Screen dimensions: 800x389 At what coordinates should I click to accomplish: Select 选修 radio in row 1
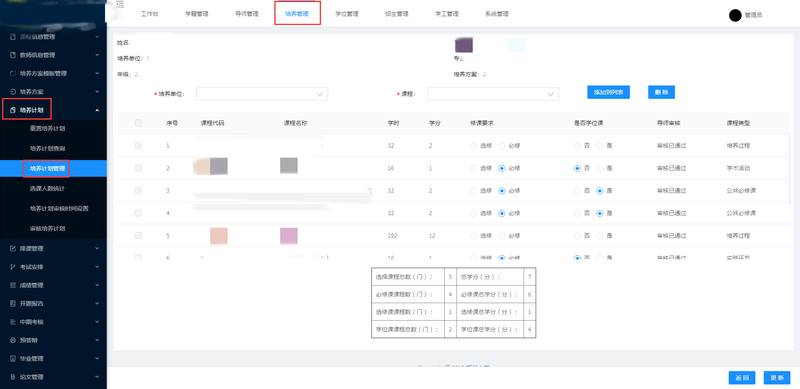473,146
